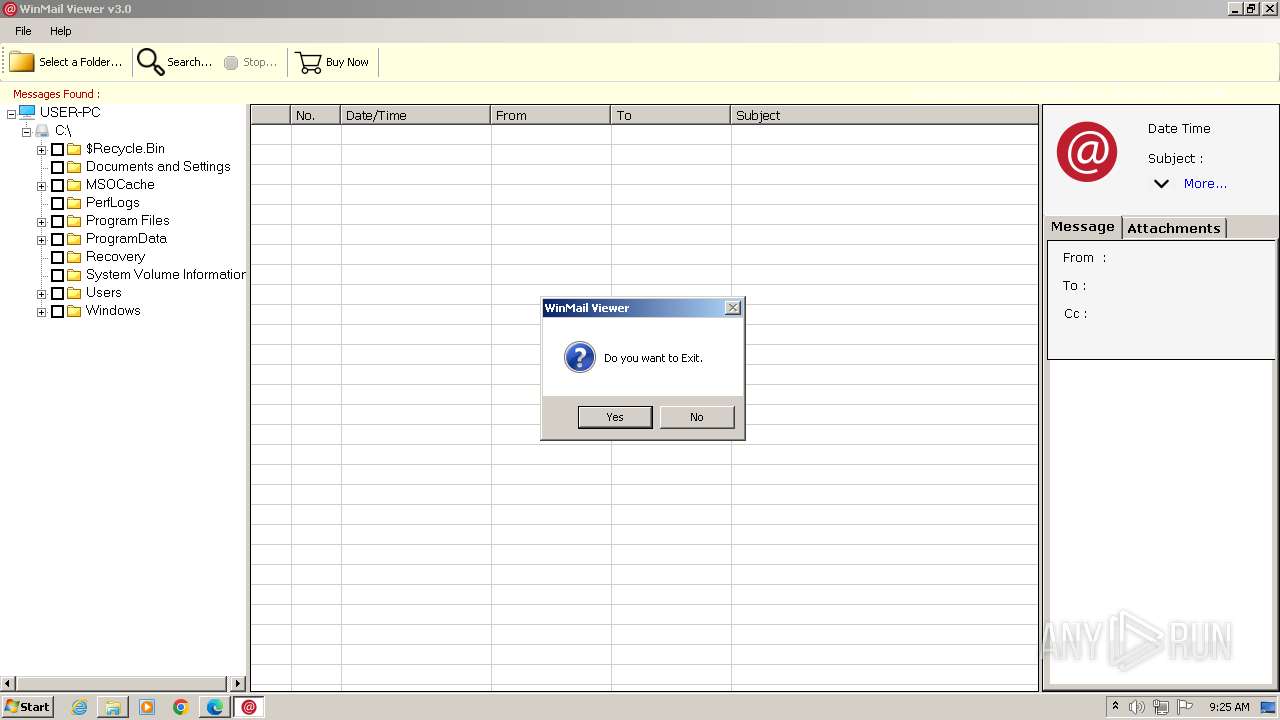Screen dimensions: 1280x720
Task: Open the Help menu
Action: 61,31
